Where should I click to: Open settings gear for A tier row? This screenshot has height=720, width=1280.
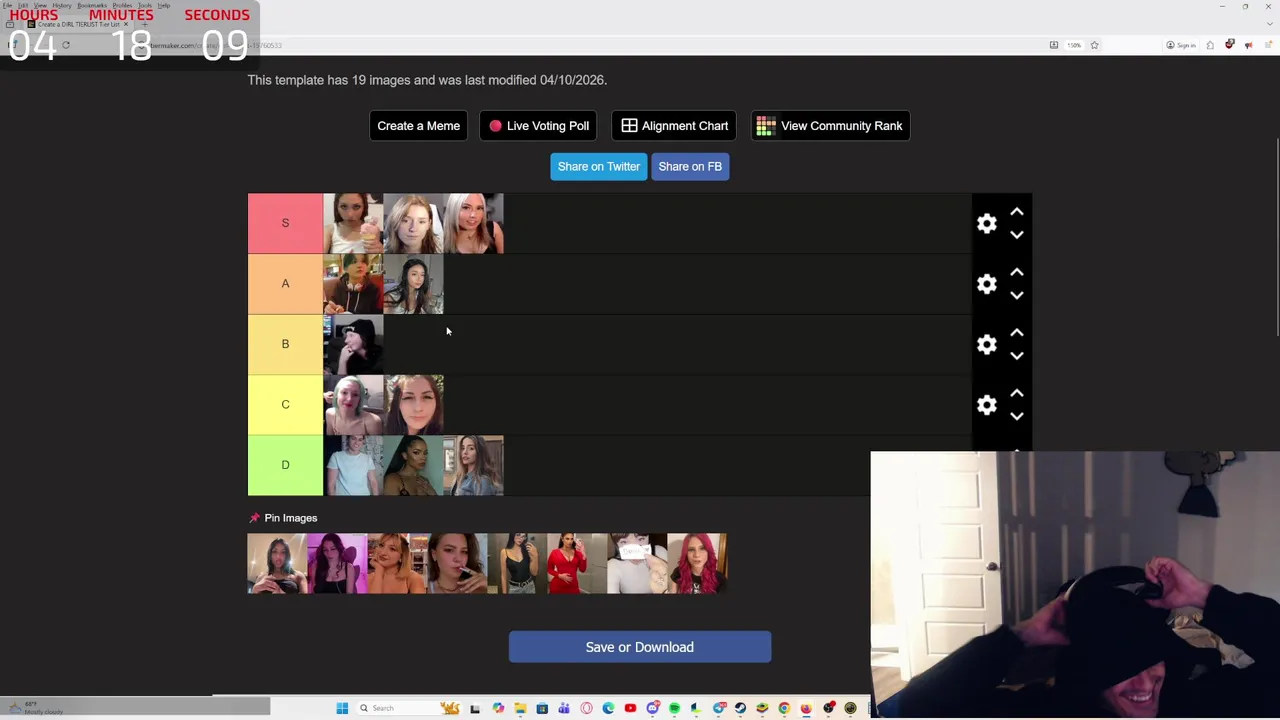point(987,284)
